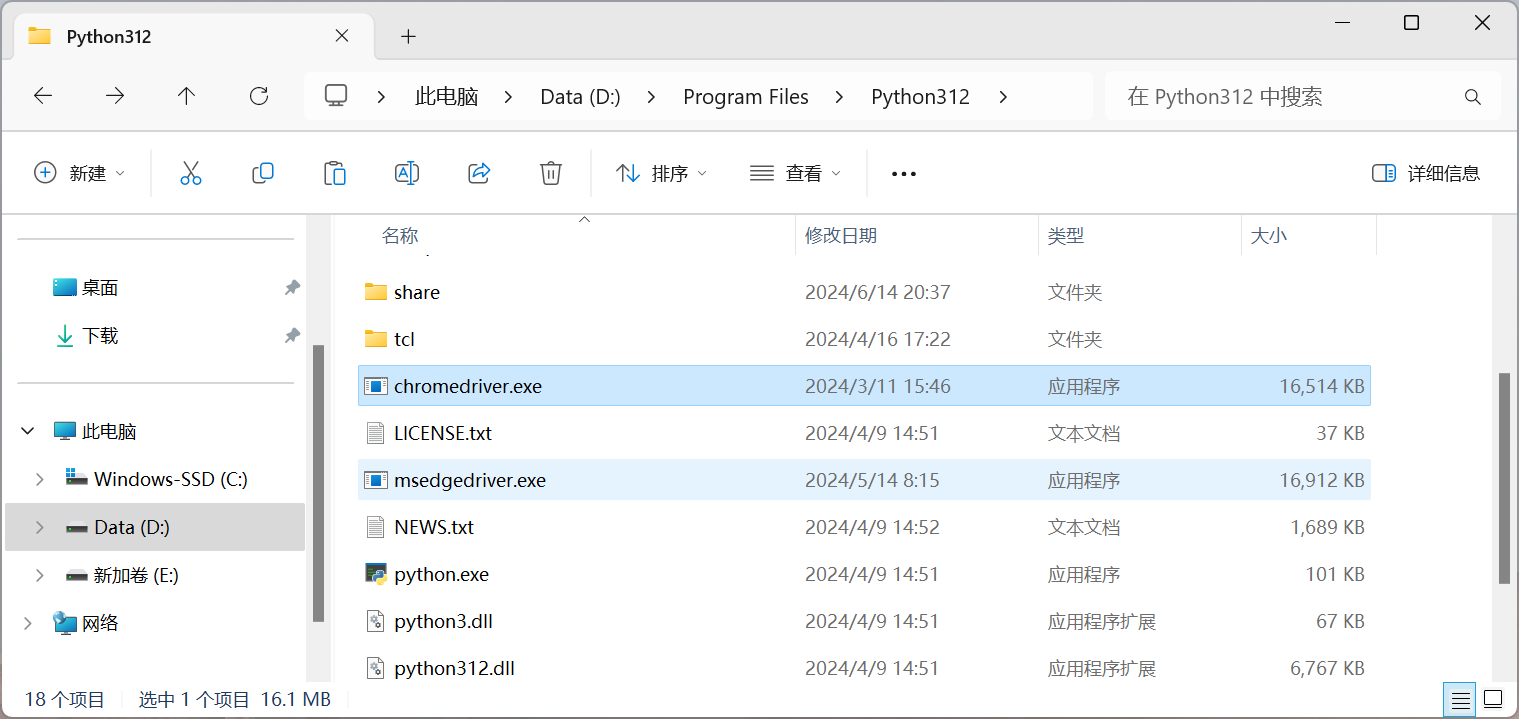This screenshot has width=1519, height=719.
Task: Select the NEWS.txt file name
Action: point(434,527)
